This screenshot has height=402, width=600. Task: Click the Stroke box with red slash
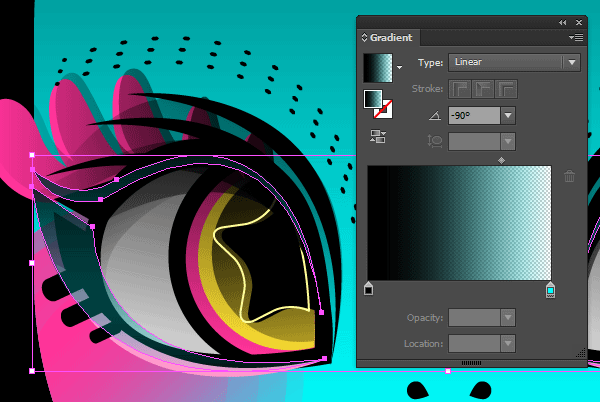pos(383,107)
